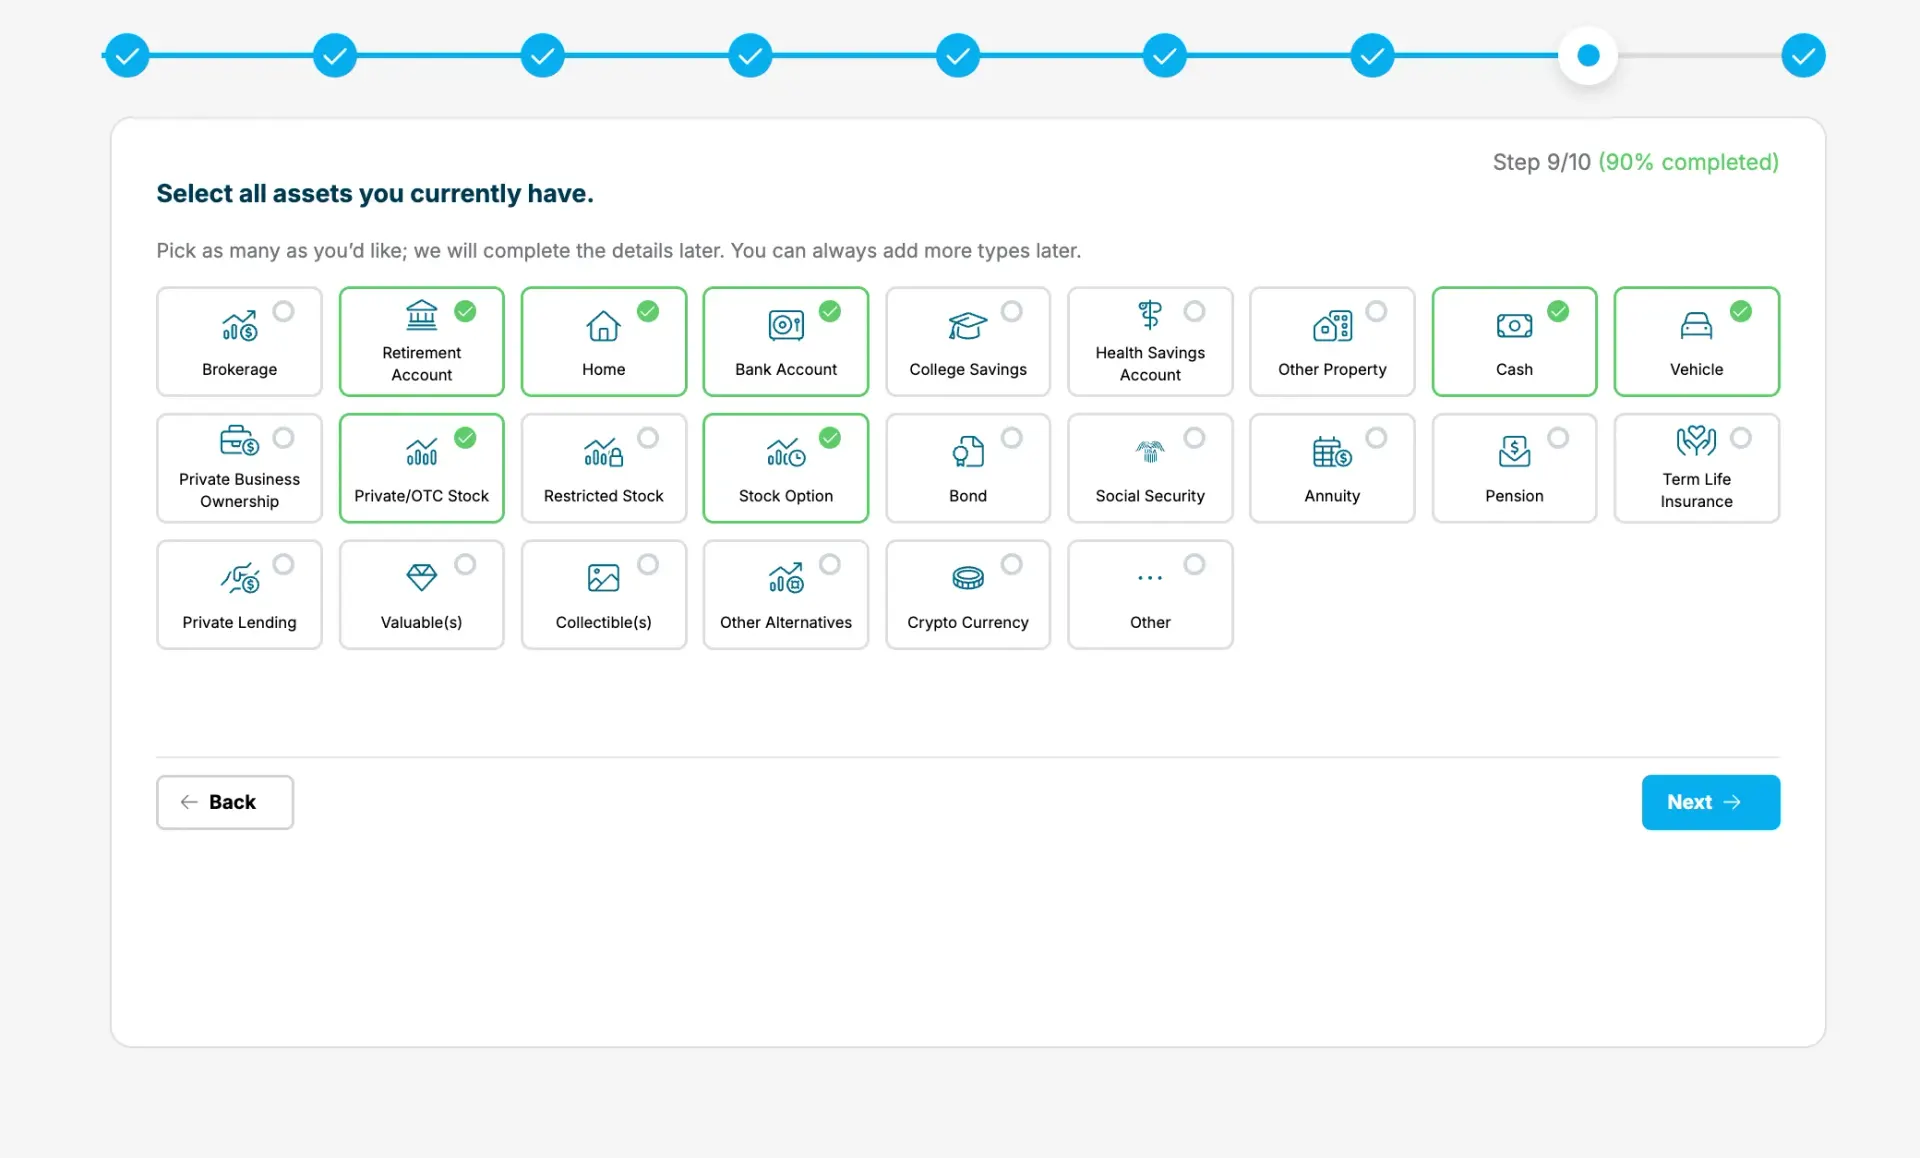1920x1158 pixels.
Task: Click the Social Security label text
Action: (x=1150, y=496)
